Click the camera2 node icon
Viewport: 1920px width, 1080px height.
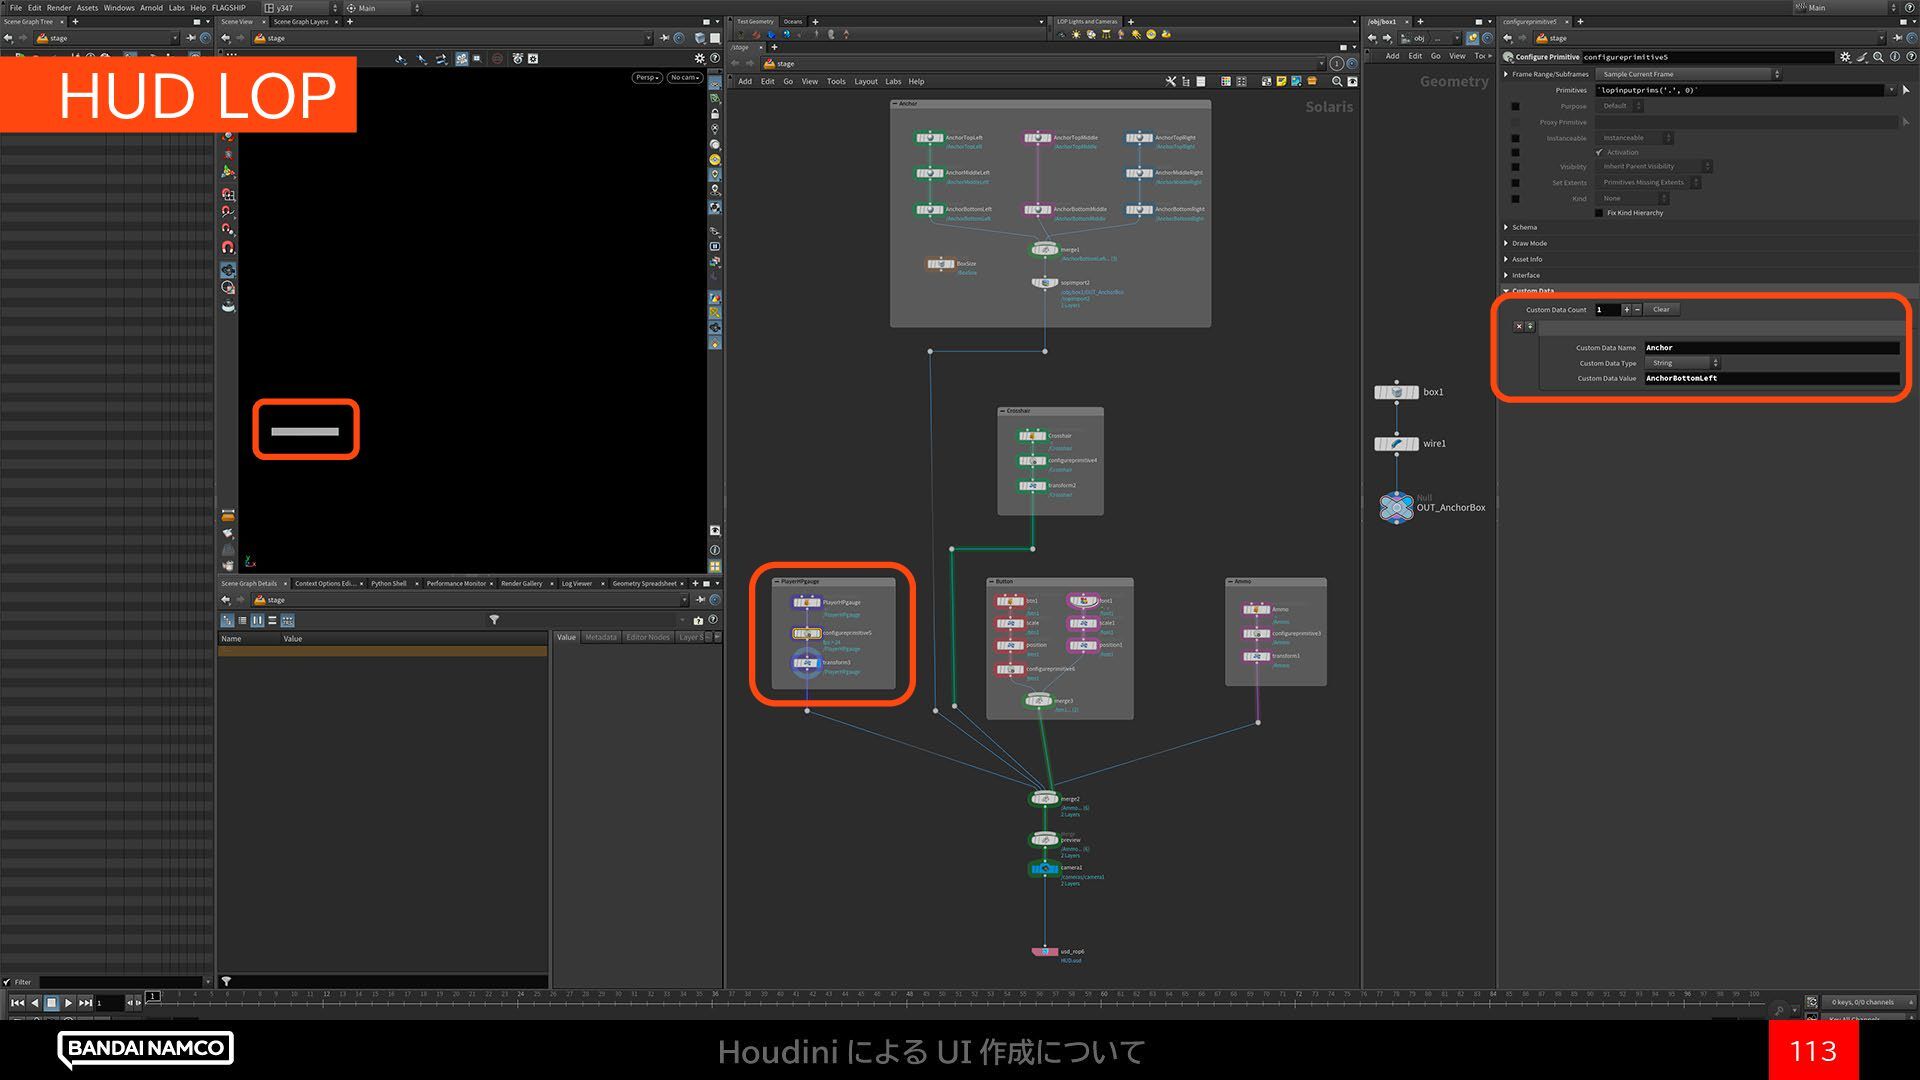(1044, 869)
